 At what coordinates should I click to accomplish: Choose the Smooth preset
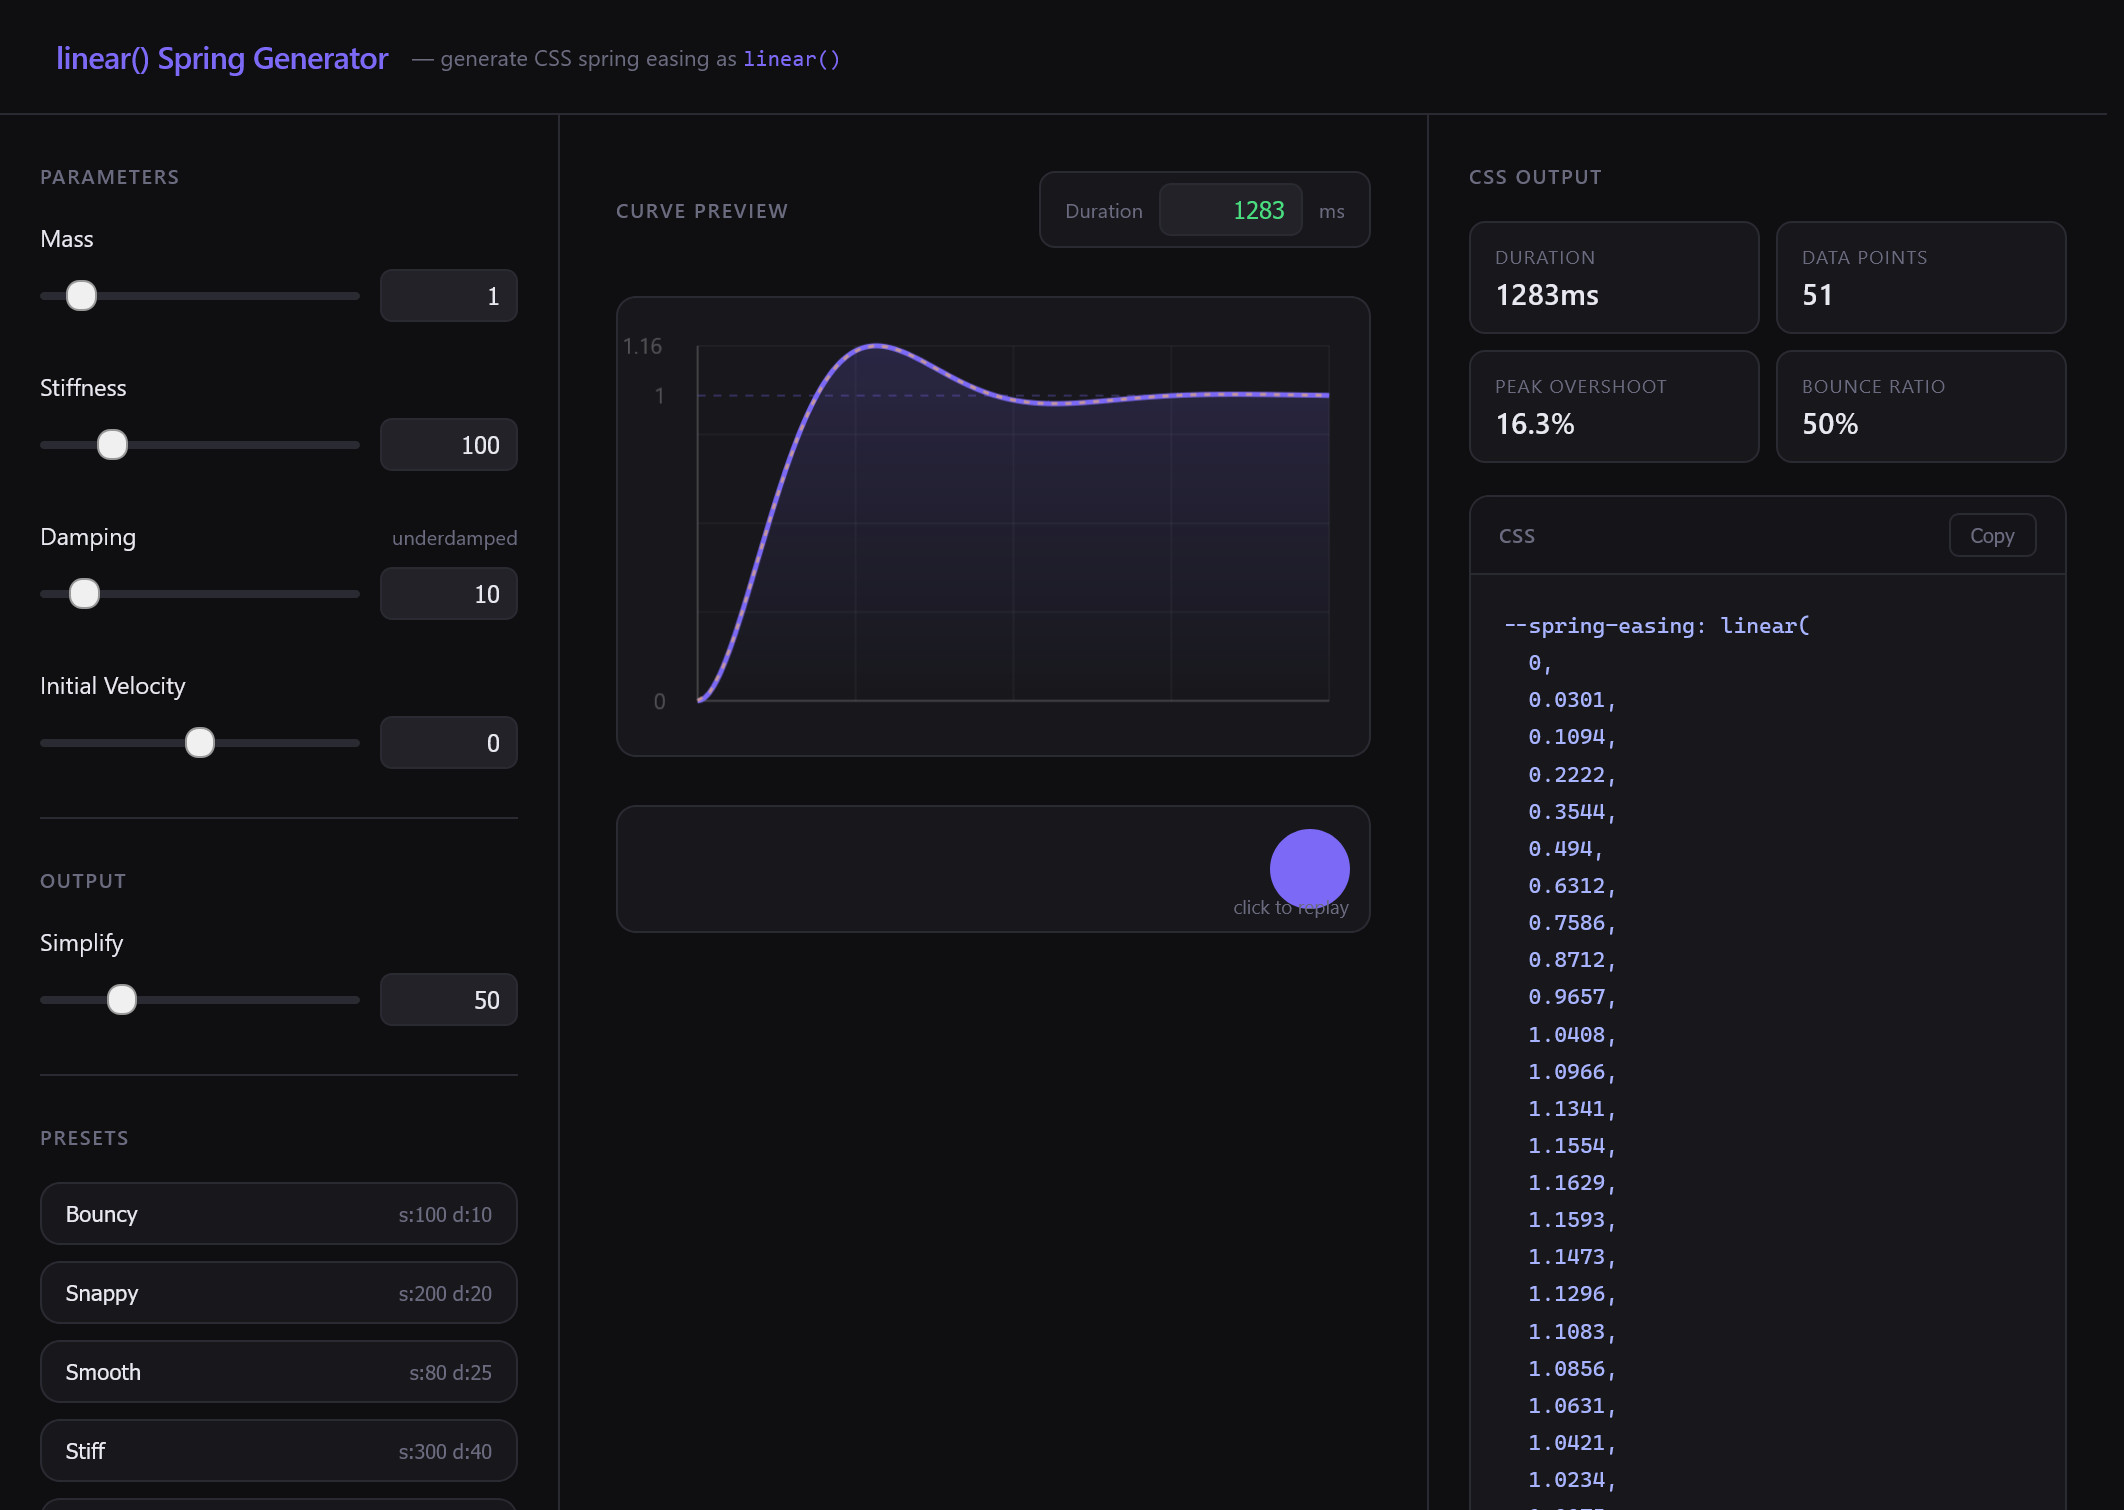pyautogui.click(x=278, y=1372)
